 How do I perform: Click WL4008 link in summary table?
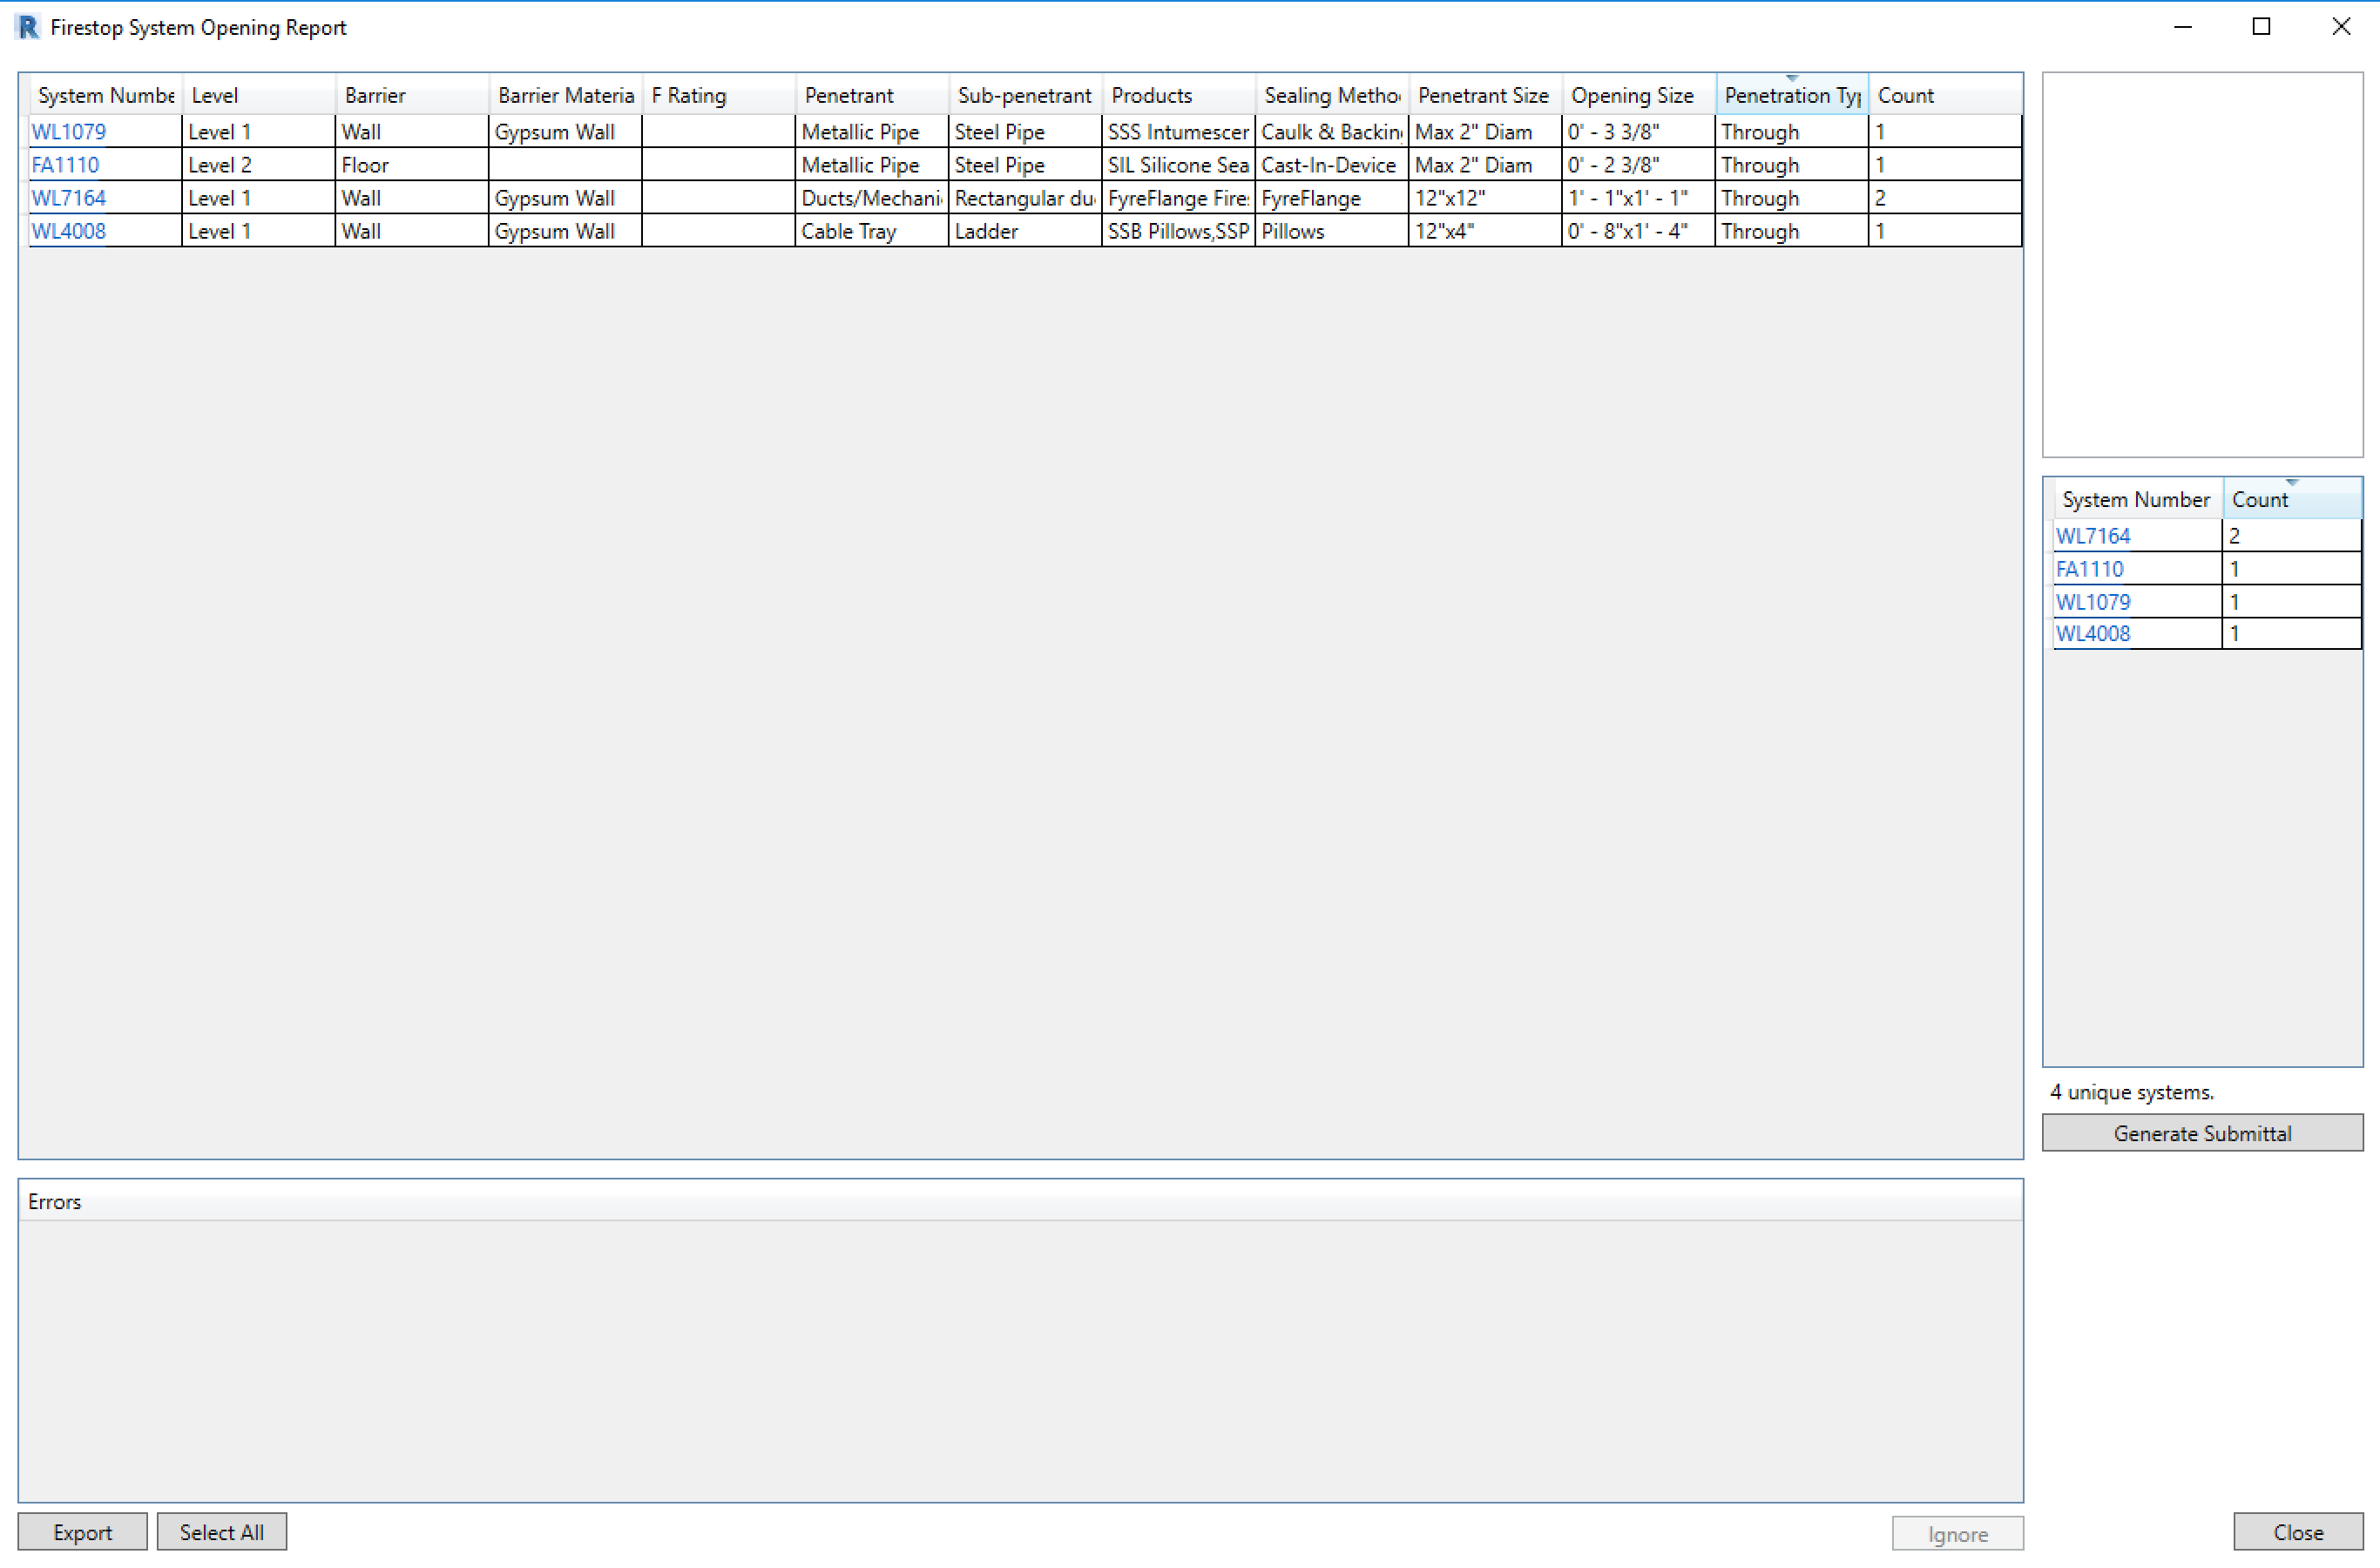coord(2092,634)
